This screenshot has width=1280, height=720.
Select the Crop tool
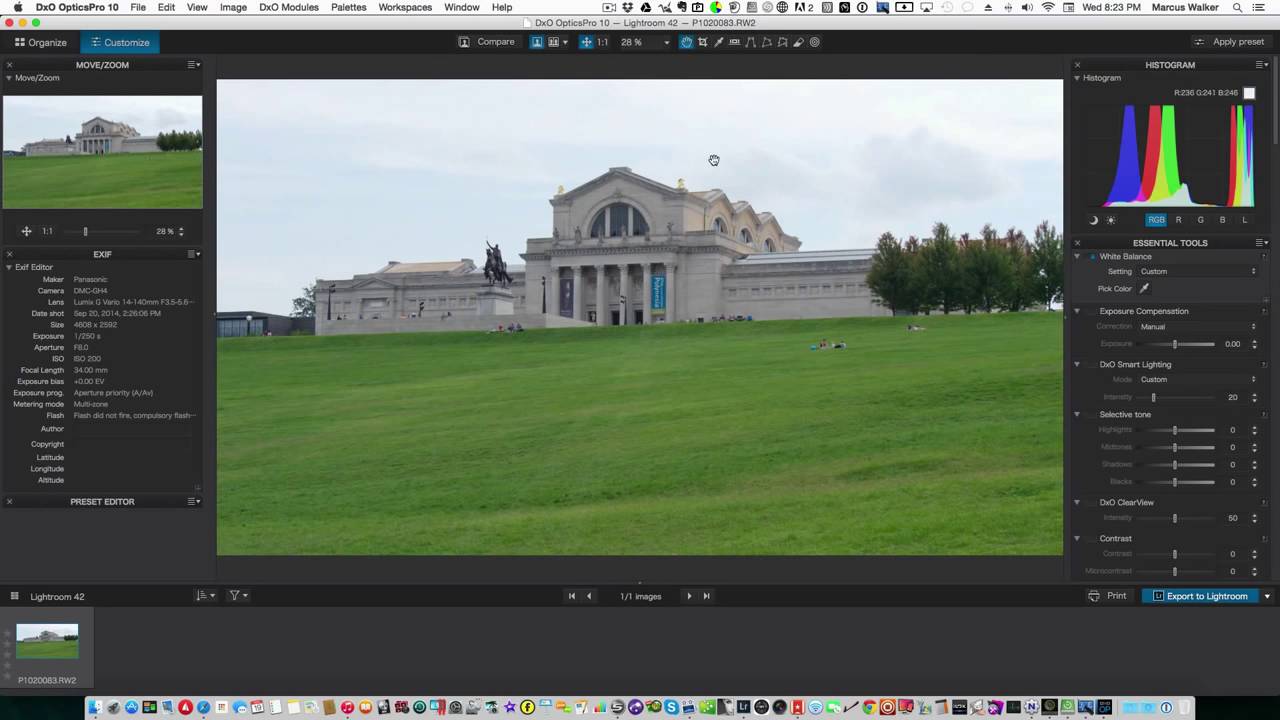(702, 42)
